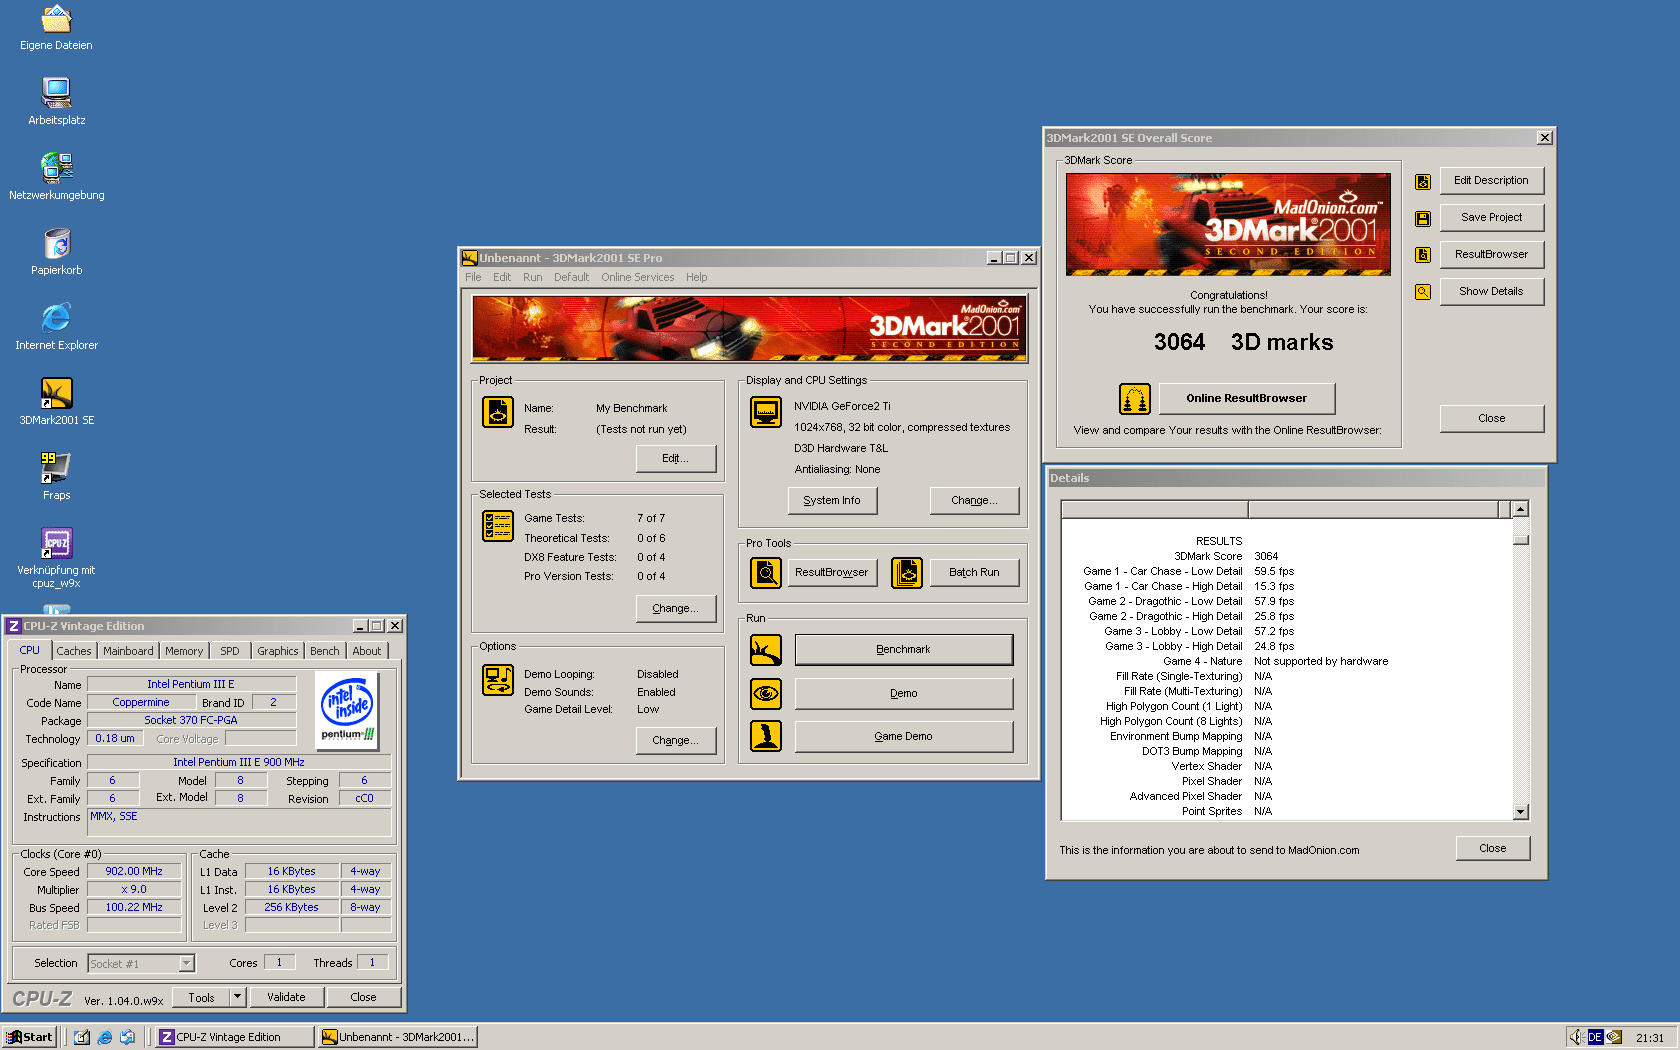Click Change... in Options section
1680x1050 pixels.
tap(676, 741)
